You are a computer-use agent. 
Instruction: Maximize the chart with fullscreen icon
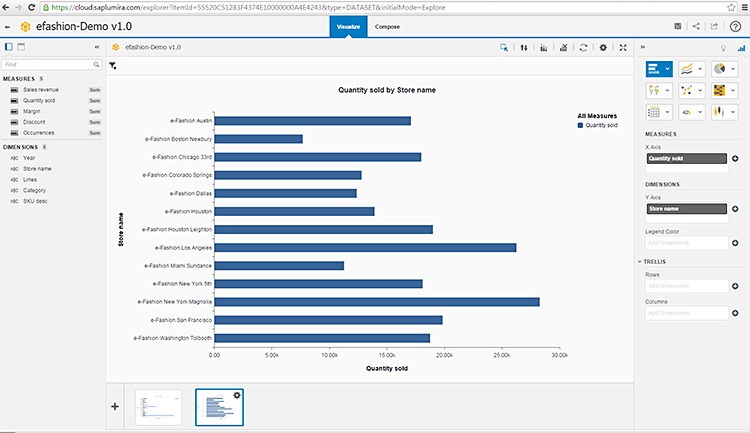623,47
